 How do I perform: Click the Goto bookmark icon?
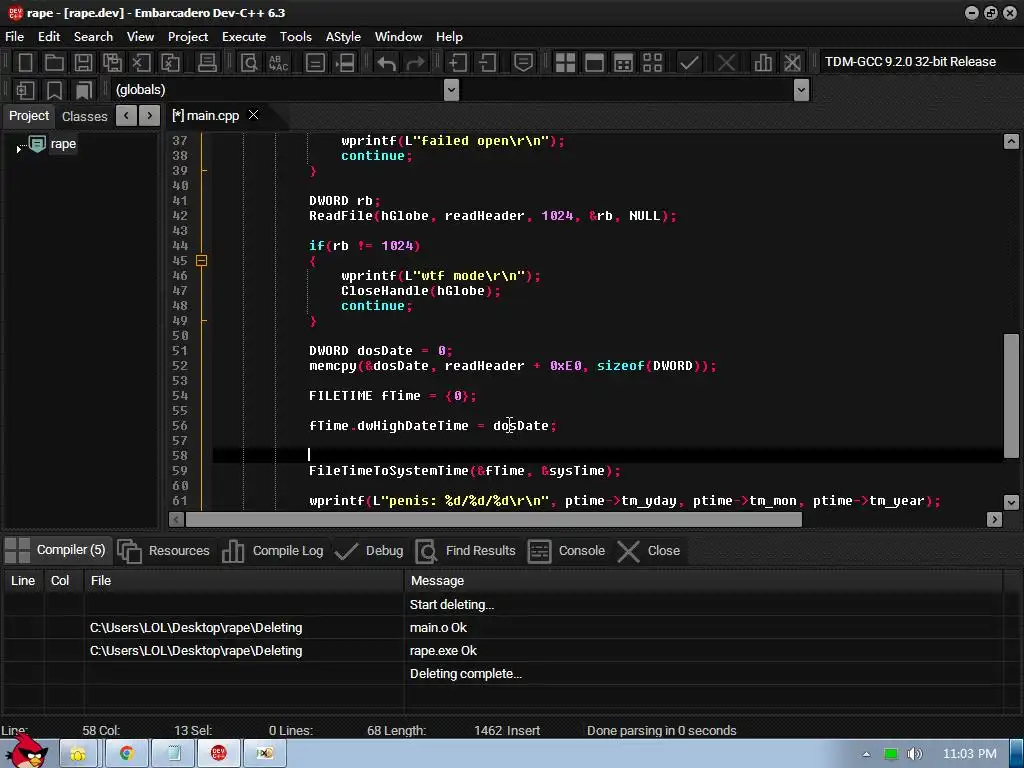point(84,90)
